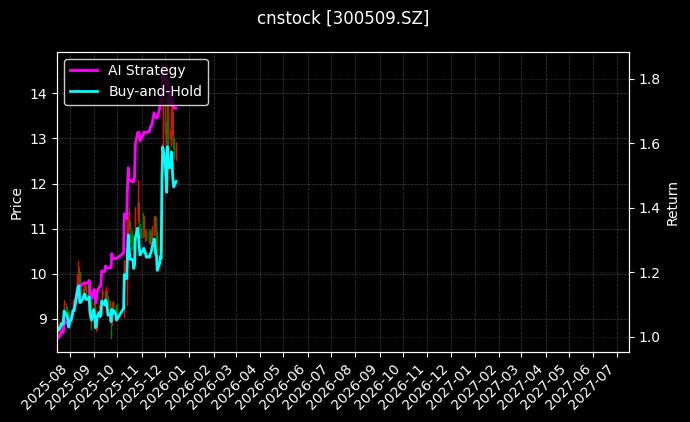690x422 pixels.
Task: Click the 10 price tick label
Action: coord(38,274)
